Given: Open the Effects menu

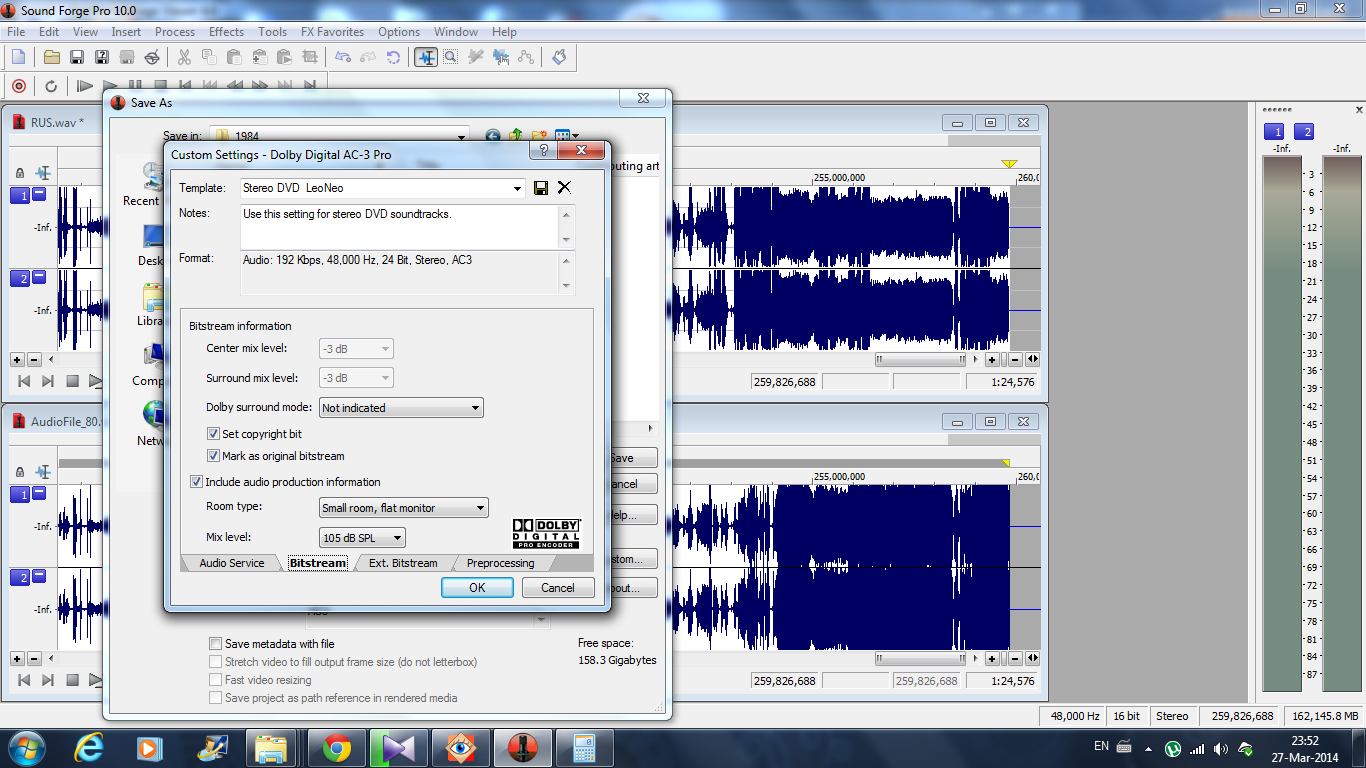Looking at the screenshot, I should (x=226, y=32).
